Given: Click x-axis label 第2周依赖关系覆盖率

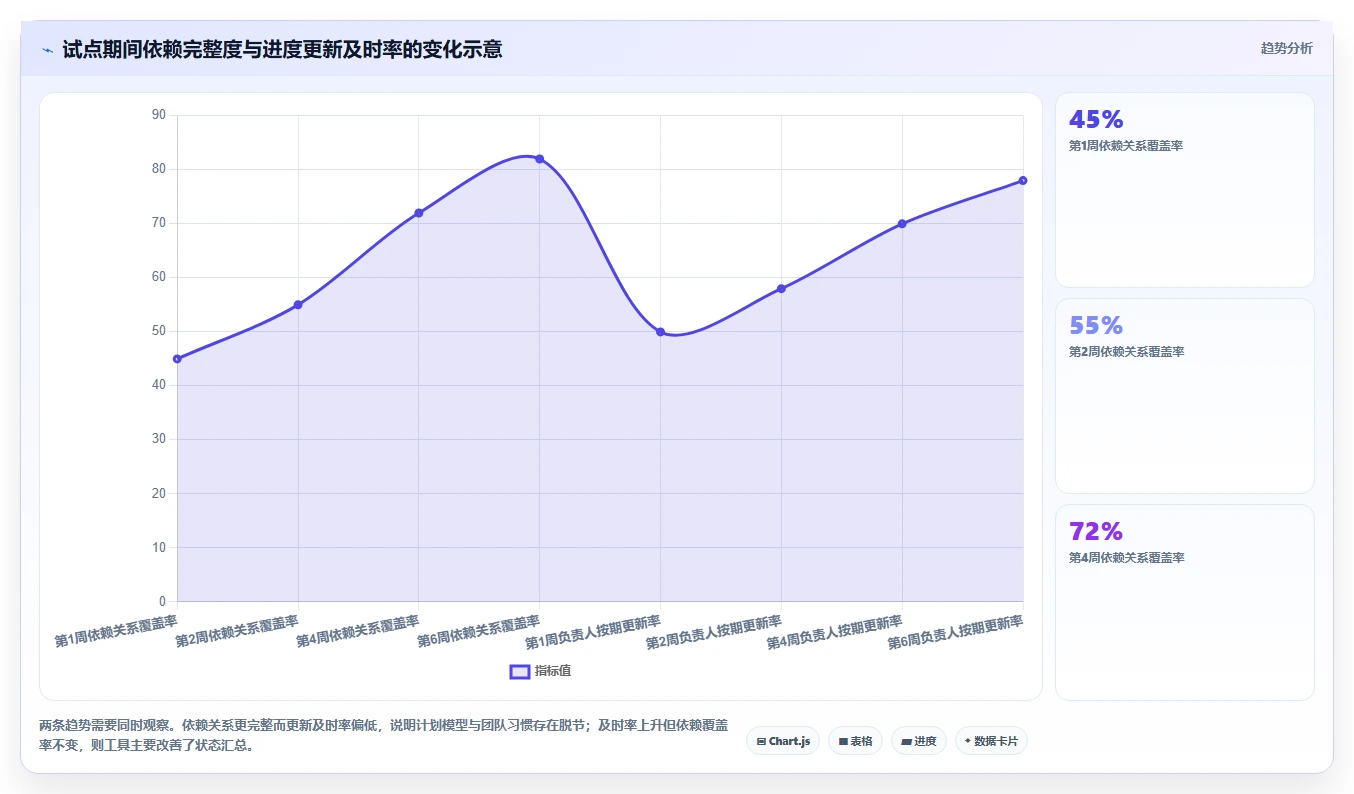Looking at the screenshot, I should click(x=237, y=632).
